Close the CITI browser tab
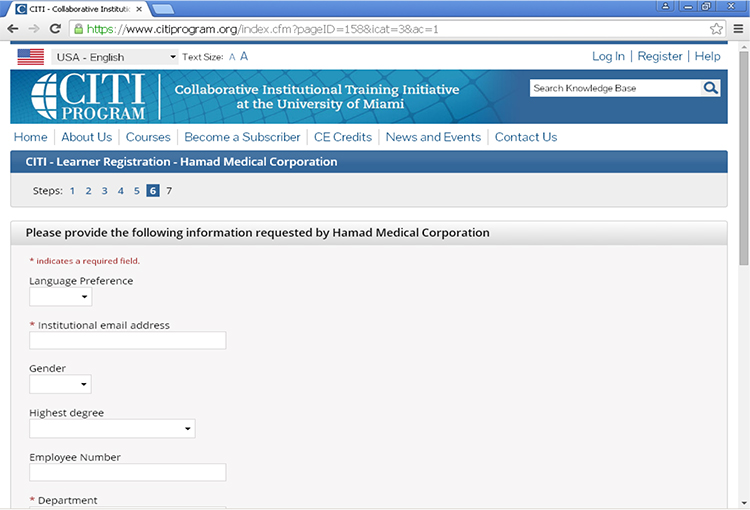The height and width of the screenshot is (510, 750). pos(139,9)
